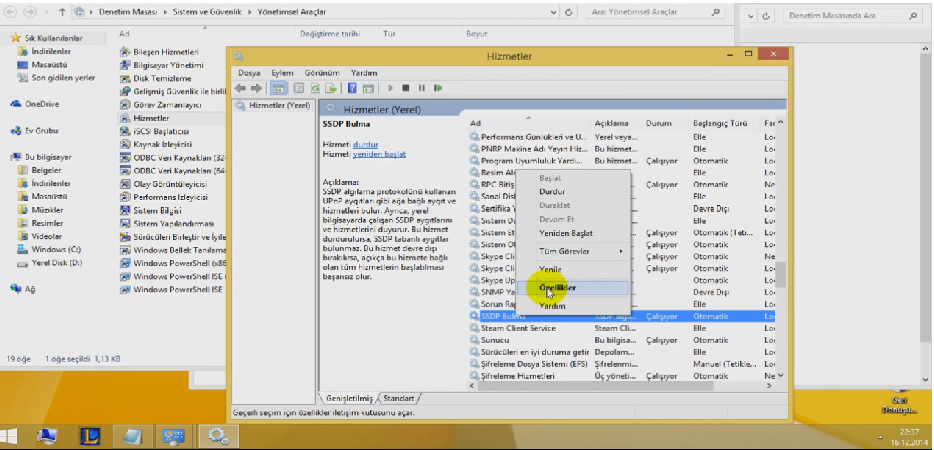
Task: Open Disk Temizleme shortcut
Action: click(x=161, y=78)
